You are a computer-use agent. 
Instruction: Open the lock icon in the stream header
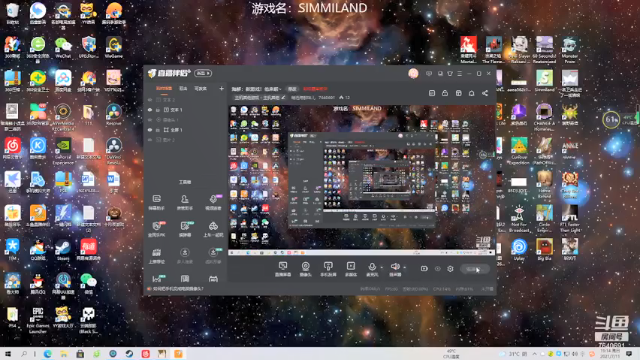pyautogui.click(x=445, y=93)
